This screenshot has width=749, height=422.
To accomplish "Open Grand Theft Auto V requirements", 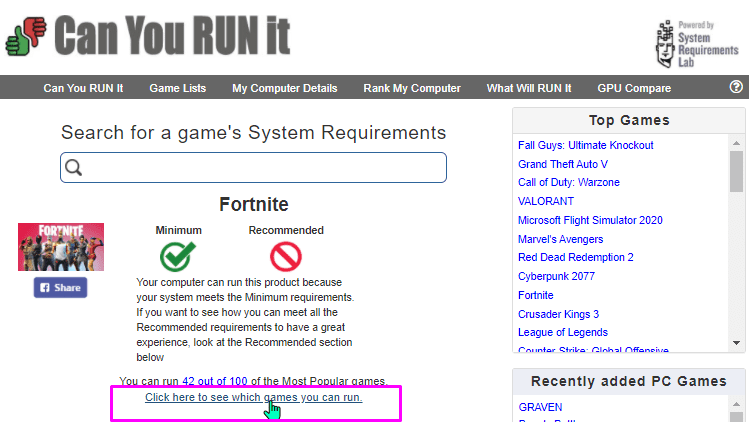I will pos(563,164).
